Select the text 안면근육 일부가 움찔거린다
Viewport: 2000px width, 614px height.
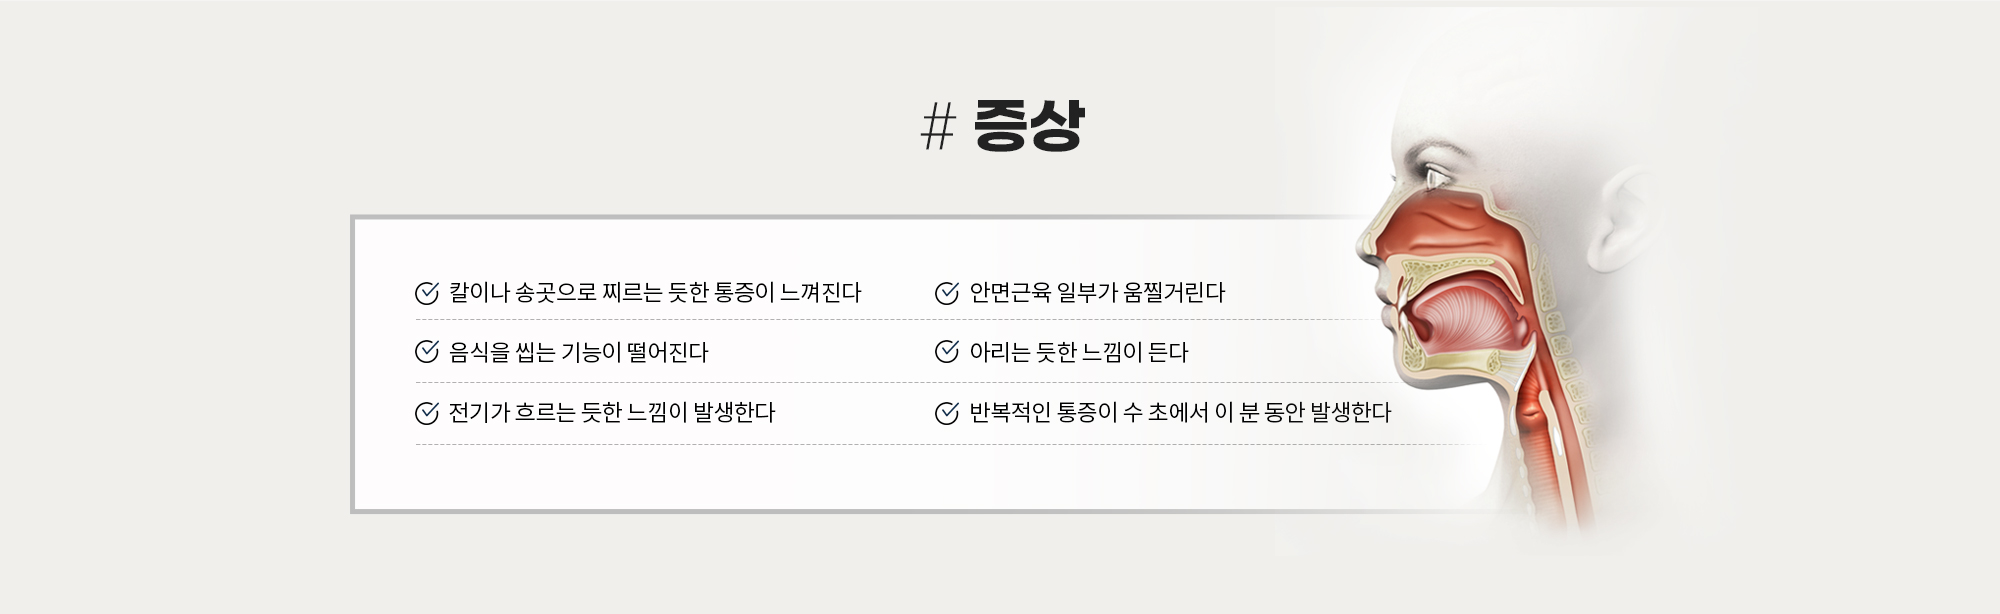(1097, 293)
